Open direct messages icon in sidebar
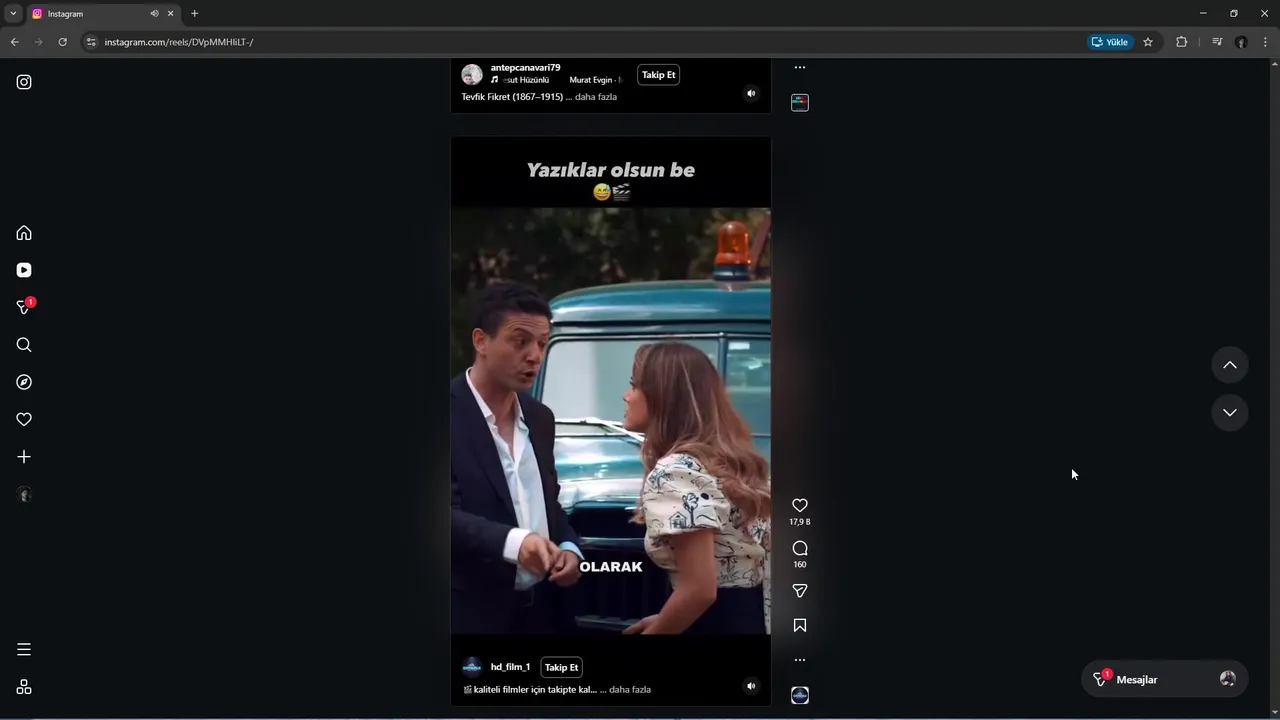Image resolution: width=1280 pixels, height=720 pixels. [x=24, y=307]
